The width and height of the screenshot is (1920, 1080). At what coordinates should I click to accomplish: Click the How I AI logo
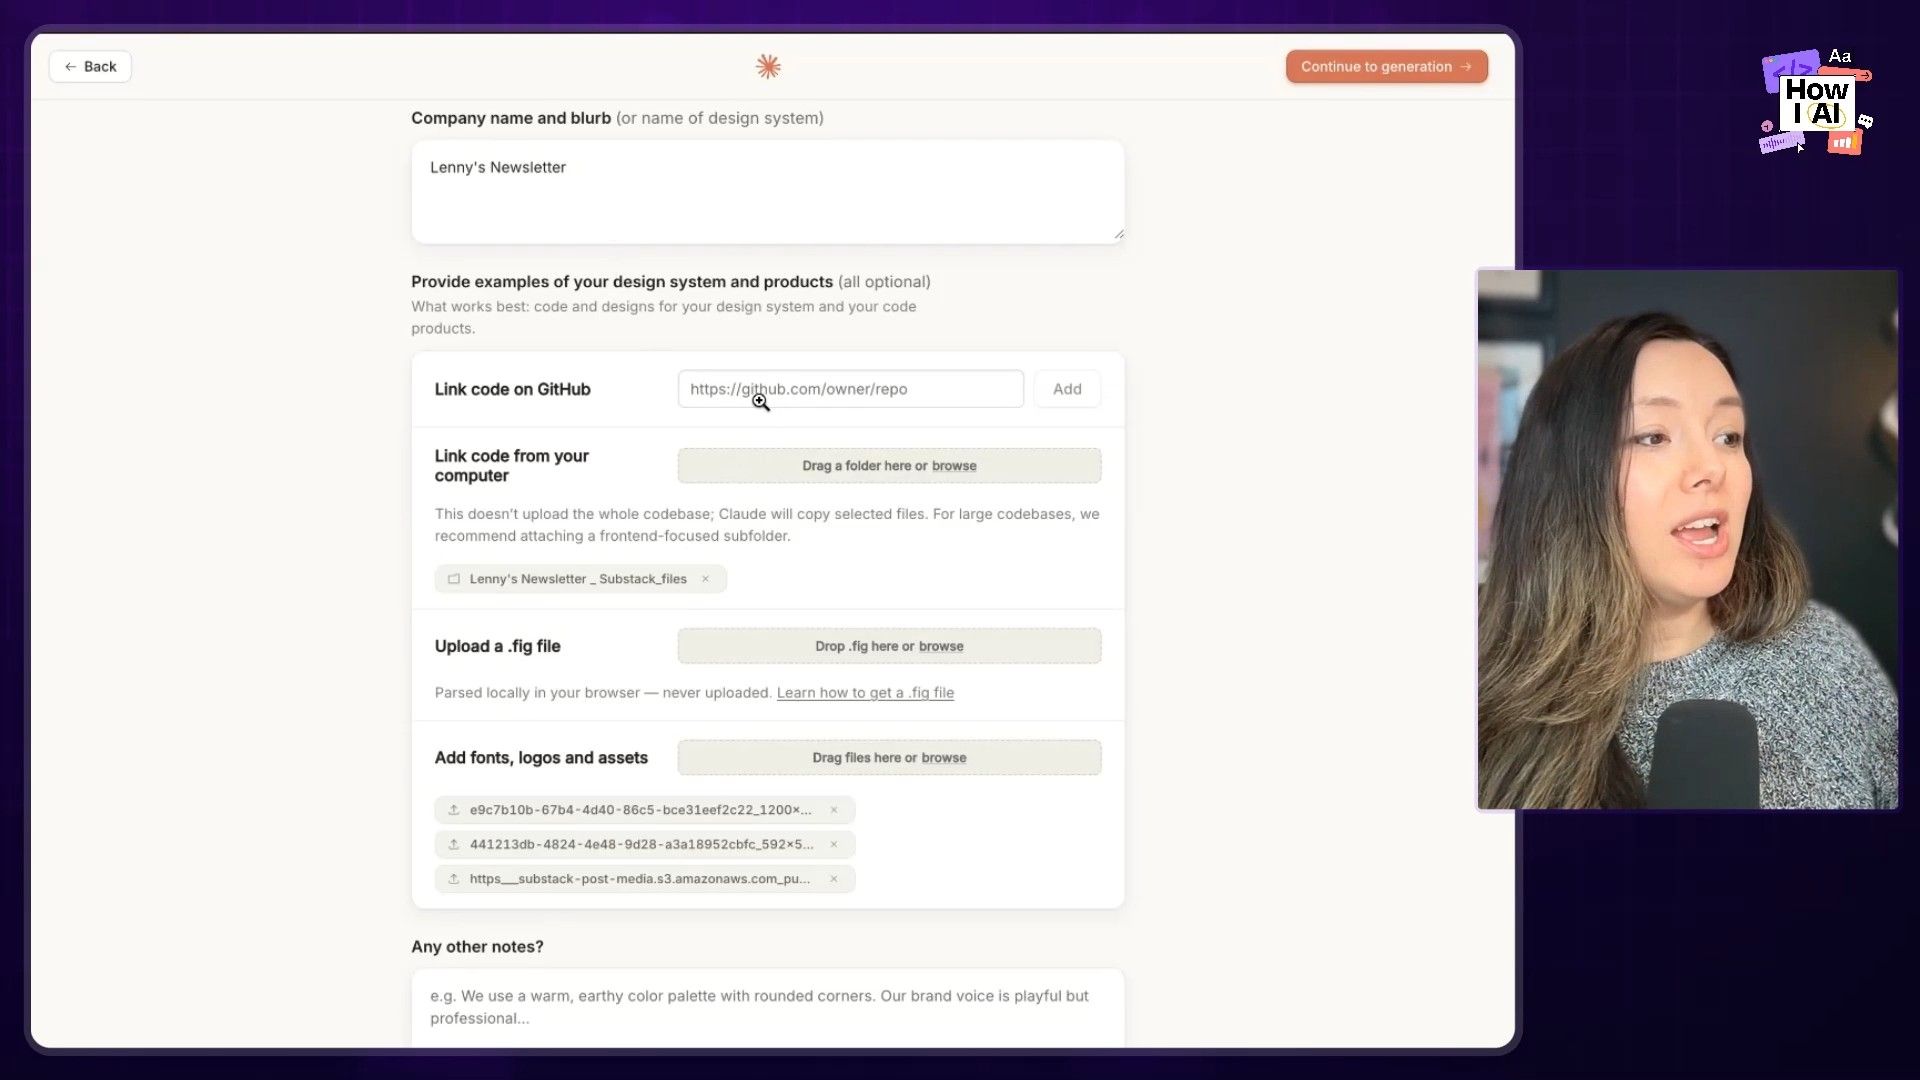pos(1815,102)
